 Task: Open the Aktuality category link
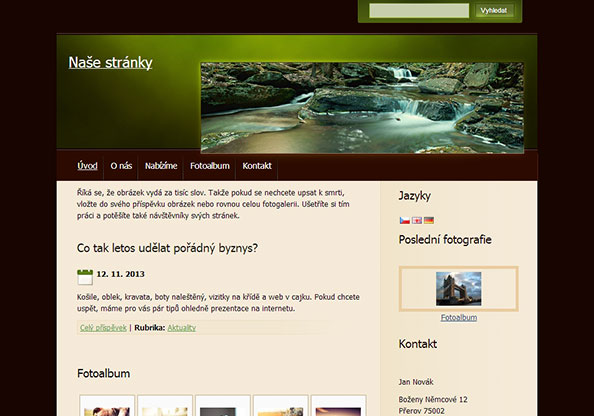pyautogui.click(x=181, y=328)
